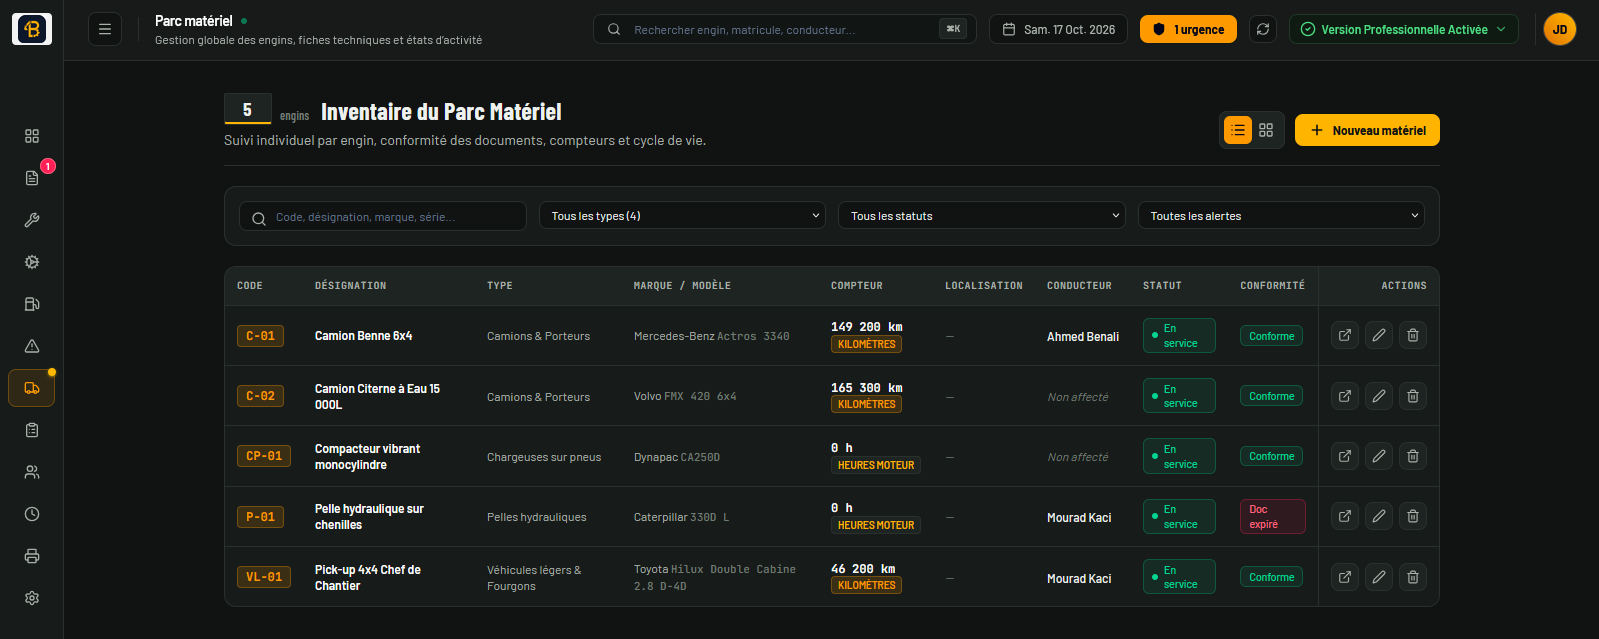1599x639 pixels.
Task: Click the Nouveau matériel button
Action: 1367,130
